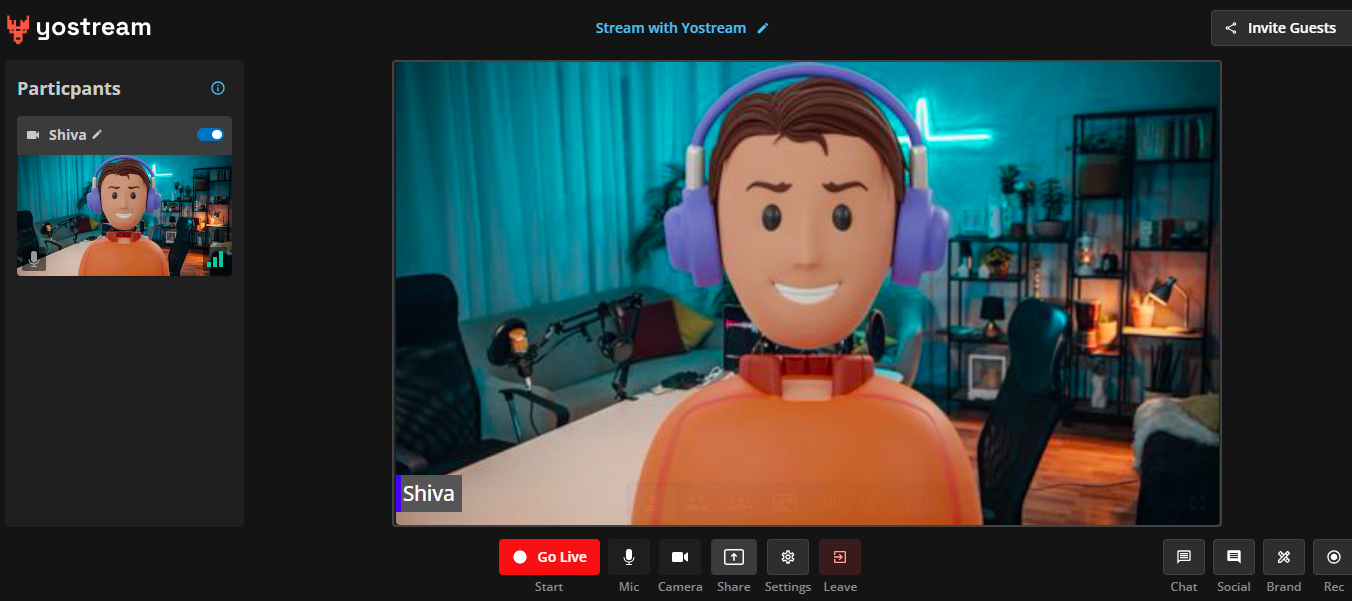Screen dimensions: 1352x601
Task: Open the Settings gear
Action: tap(788, 557)
